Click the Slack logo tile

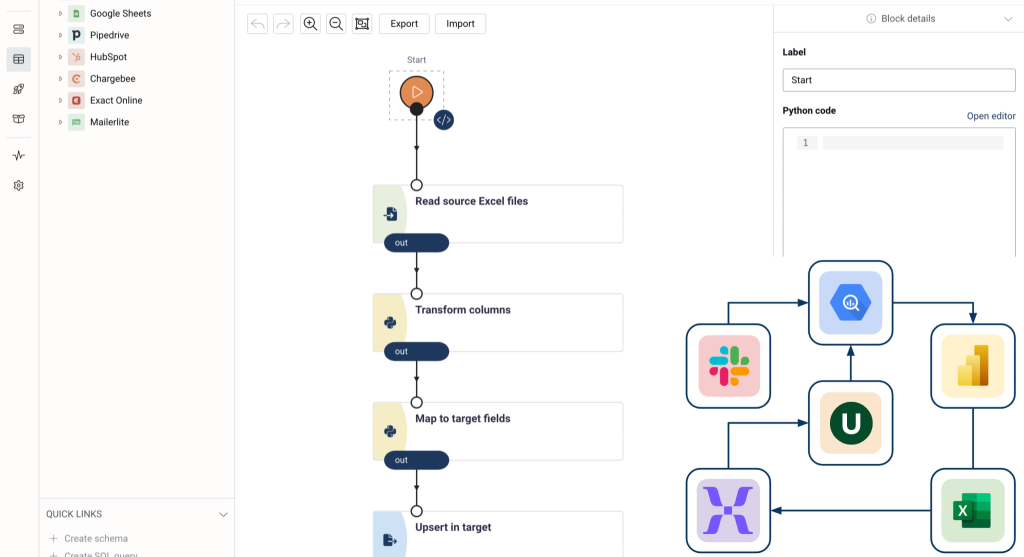pos(729,366)
